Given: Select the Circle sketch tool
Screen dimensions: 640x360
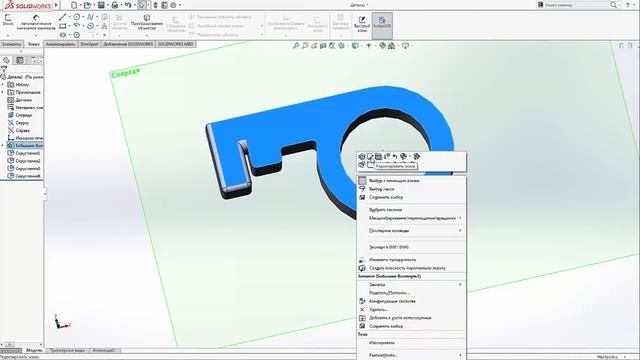Looking at the screenshot, I should click(x=76, y=17).
